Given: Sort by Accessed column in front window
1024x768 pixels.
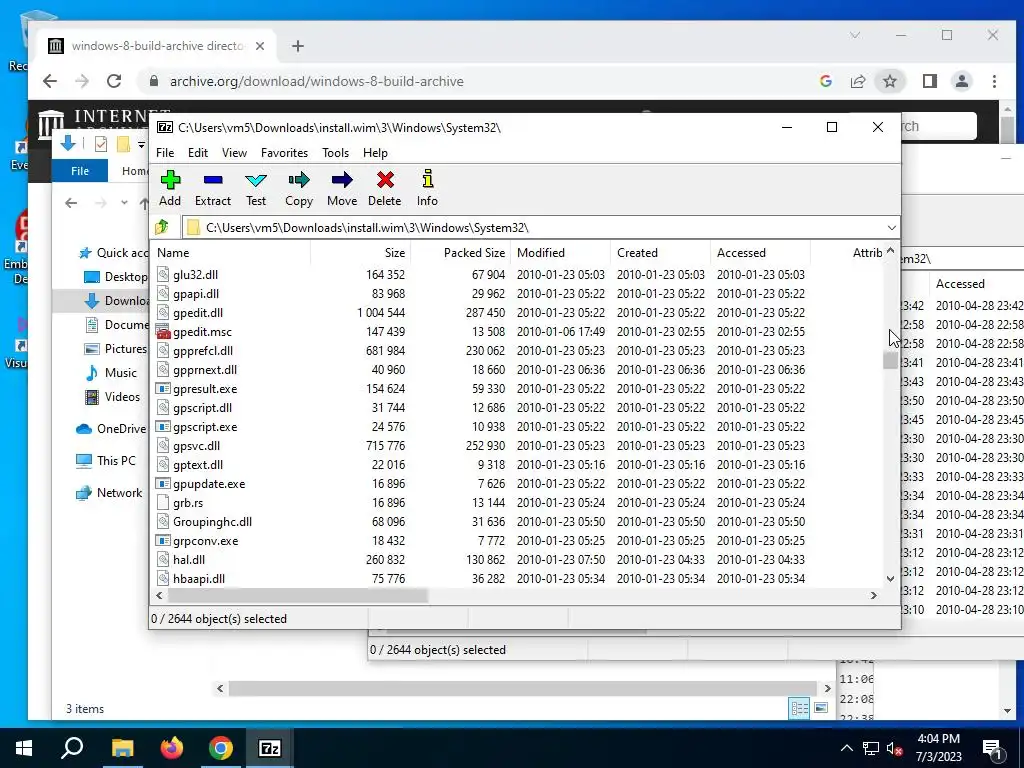Looking at the screenshot, I should (x=760, y=253).
